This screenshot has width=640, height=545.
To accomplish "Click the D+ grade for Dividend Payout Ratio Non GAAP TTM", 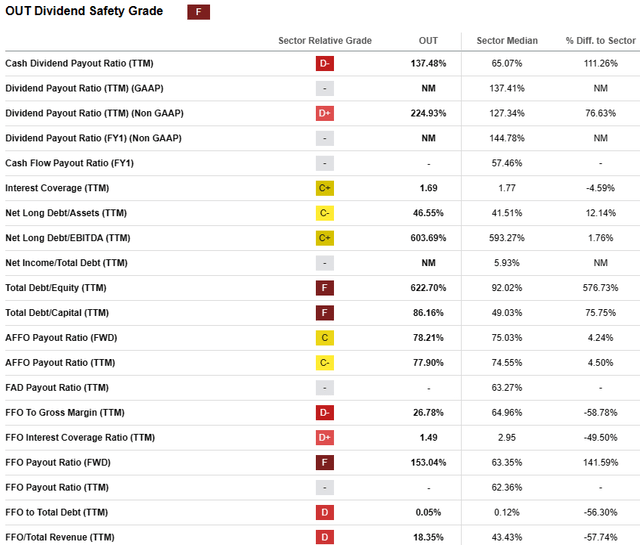I will pyautogui.click(x=324, y=113).
